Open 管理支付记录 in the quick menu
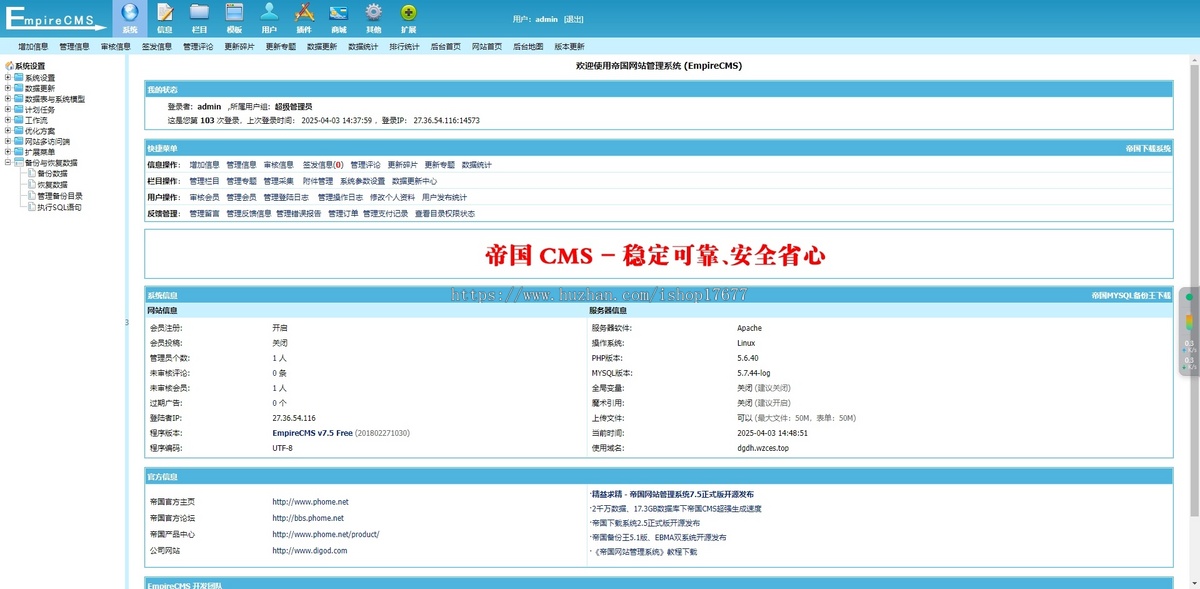The height and width of the screenshot is (589, 1200). [385, 213]
